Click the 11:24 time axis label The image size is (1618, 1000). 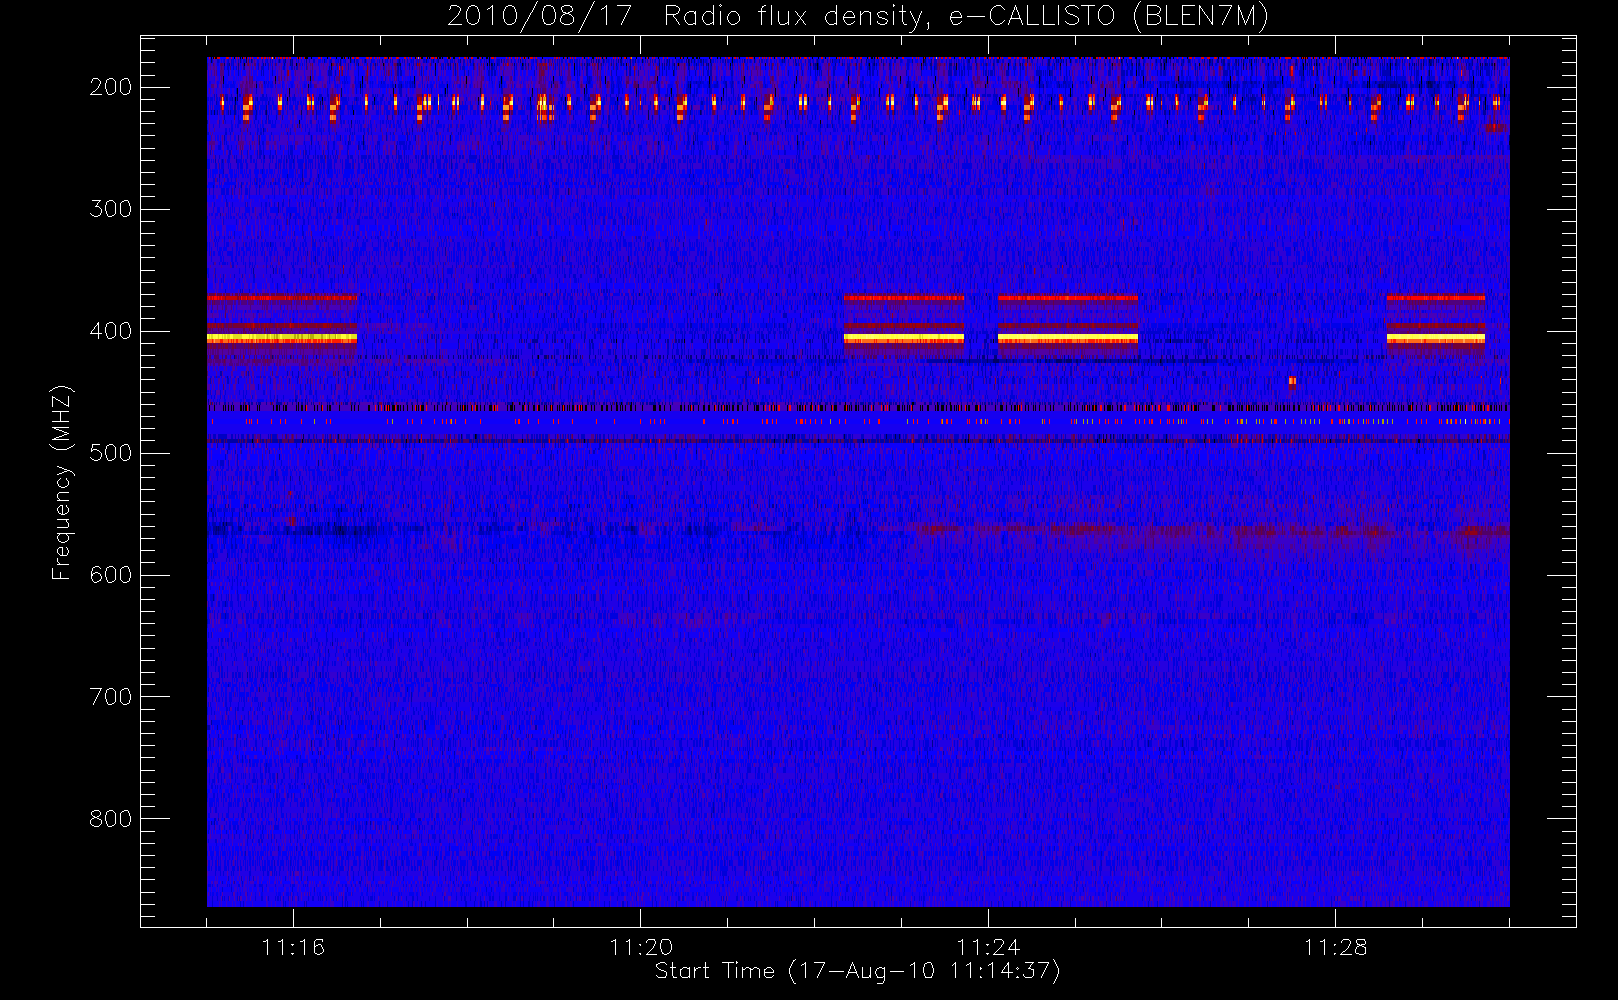988,947
